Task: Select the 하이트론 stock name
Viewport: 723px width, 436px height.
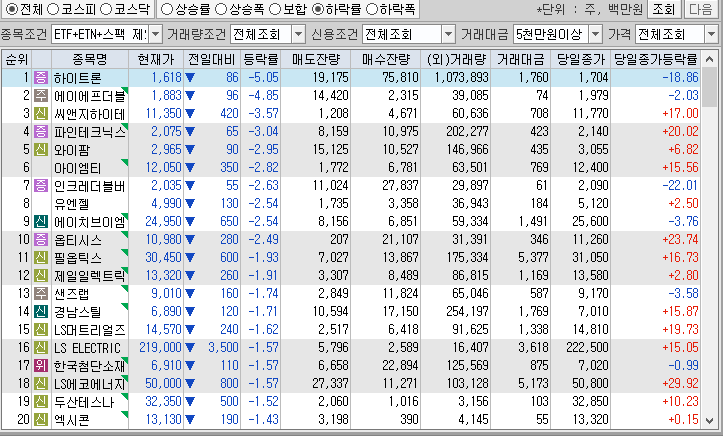Action: point(77,78)
